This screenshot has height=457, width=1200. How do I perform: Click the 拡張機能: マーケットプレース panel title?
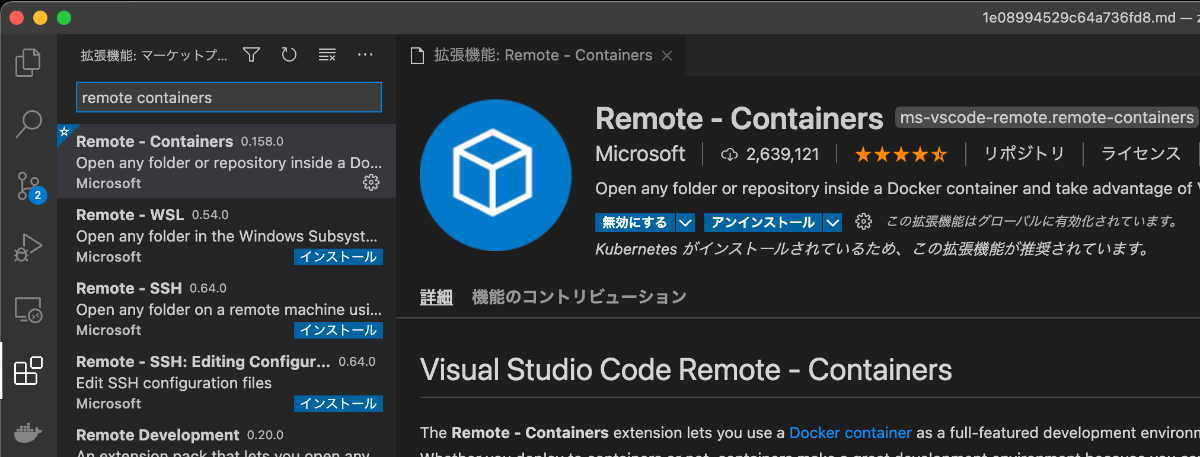pyautogui.click(x=154, y=55)
